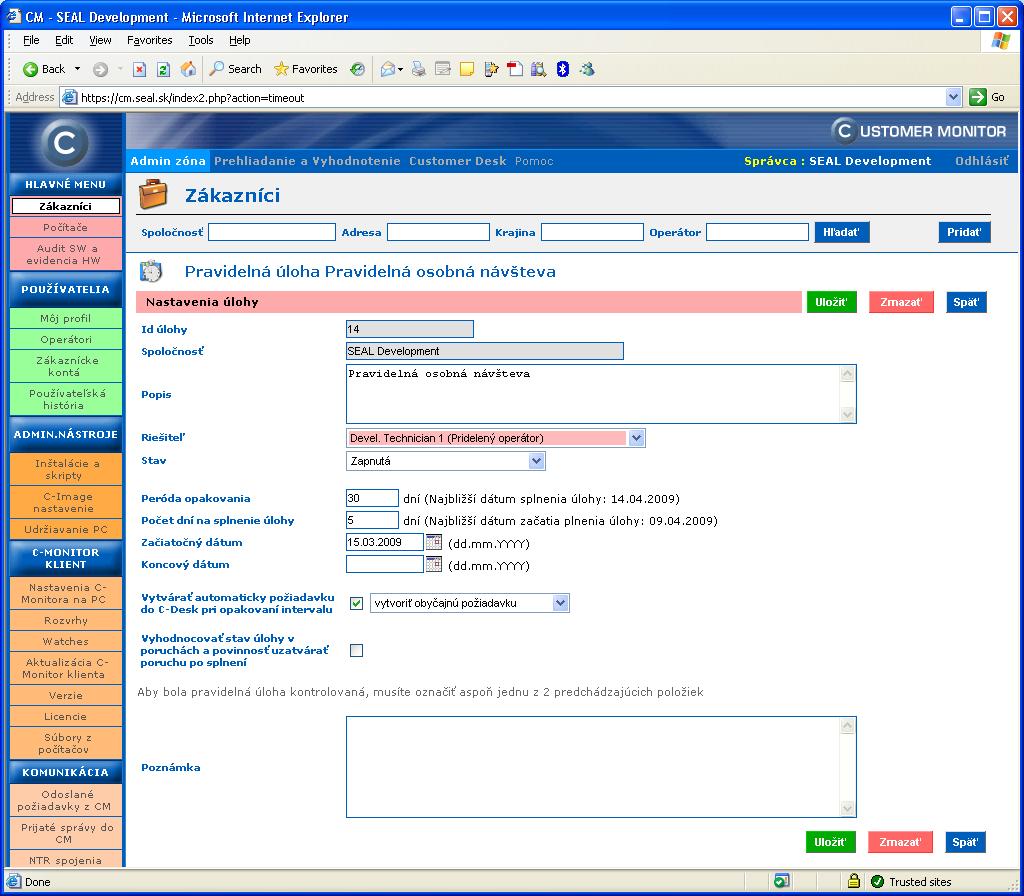Click the padlock security icon in status bar
The width and height of the screenshot is (1024, 896).
coord(853,881)
